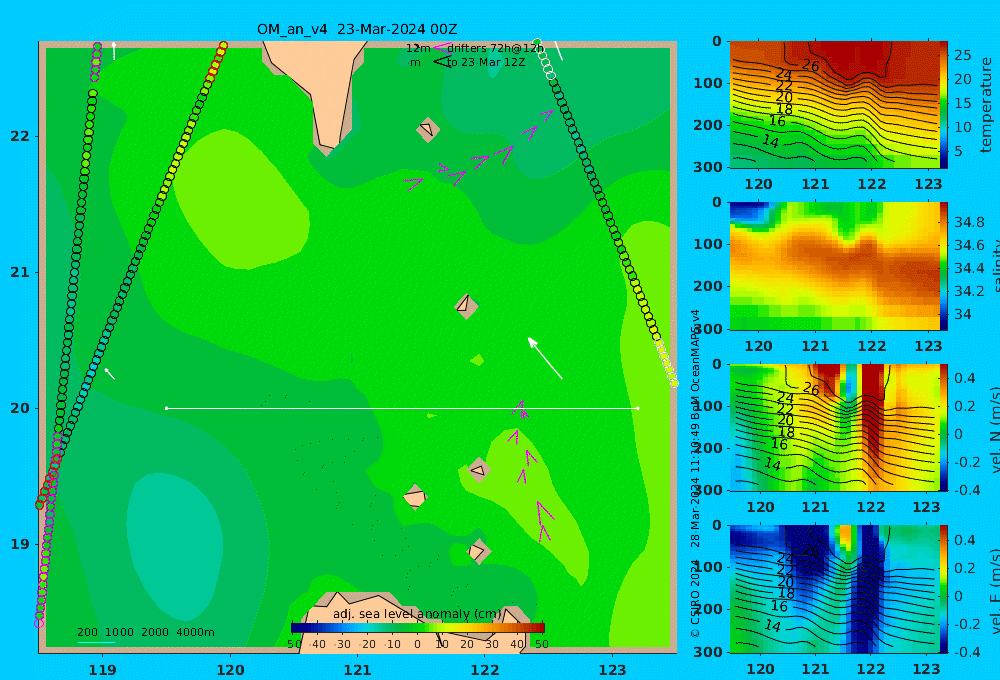Click the latitude 22 axis label
Image resolution: width=1000 pixels, height=680 pixels.
20,136
